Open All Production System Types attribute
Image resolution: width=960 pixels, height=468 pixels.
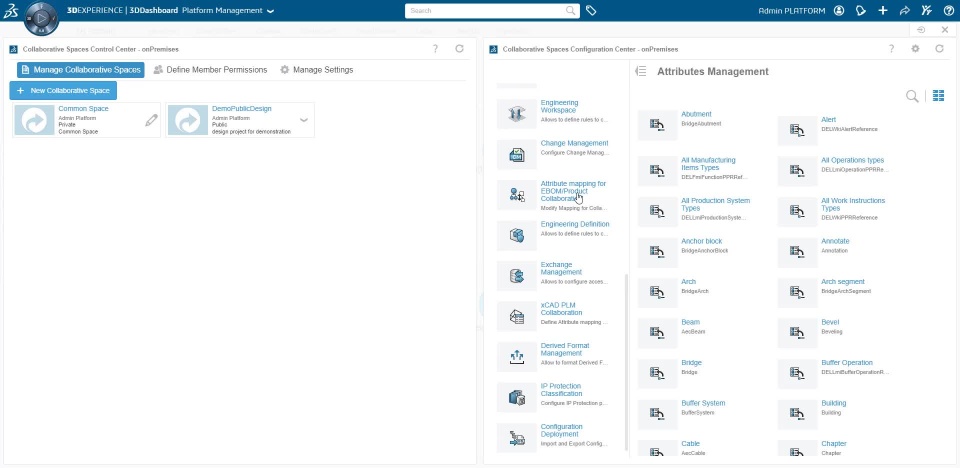point(716,205)
